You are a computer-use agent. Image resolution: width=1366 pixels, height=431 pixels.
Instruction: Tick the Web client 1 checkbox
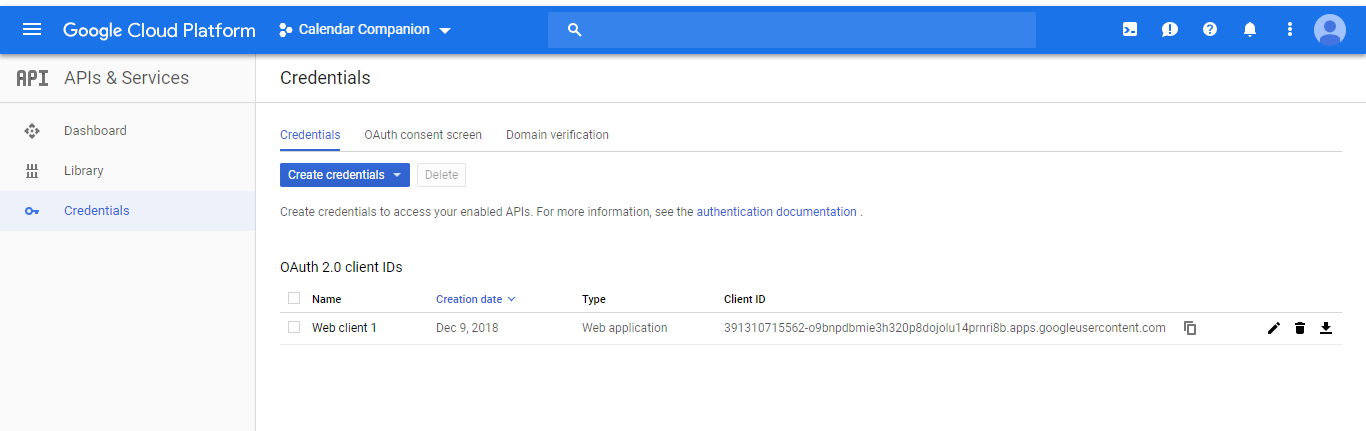[294, 327]
